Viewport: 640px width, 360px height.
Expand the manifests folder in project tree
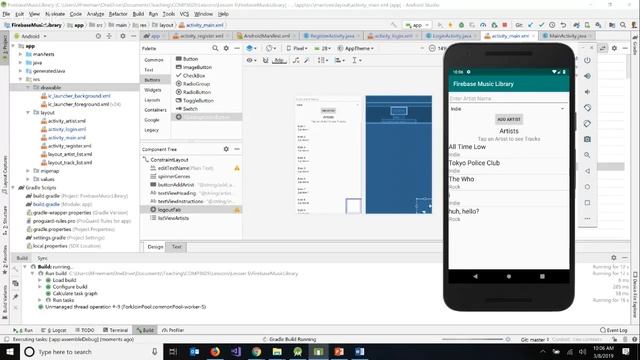[x=20, y=54]
